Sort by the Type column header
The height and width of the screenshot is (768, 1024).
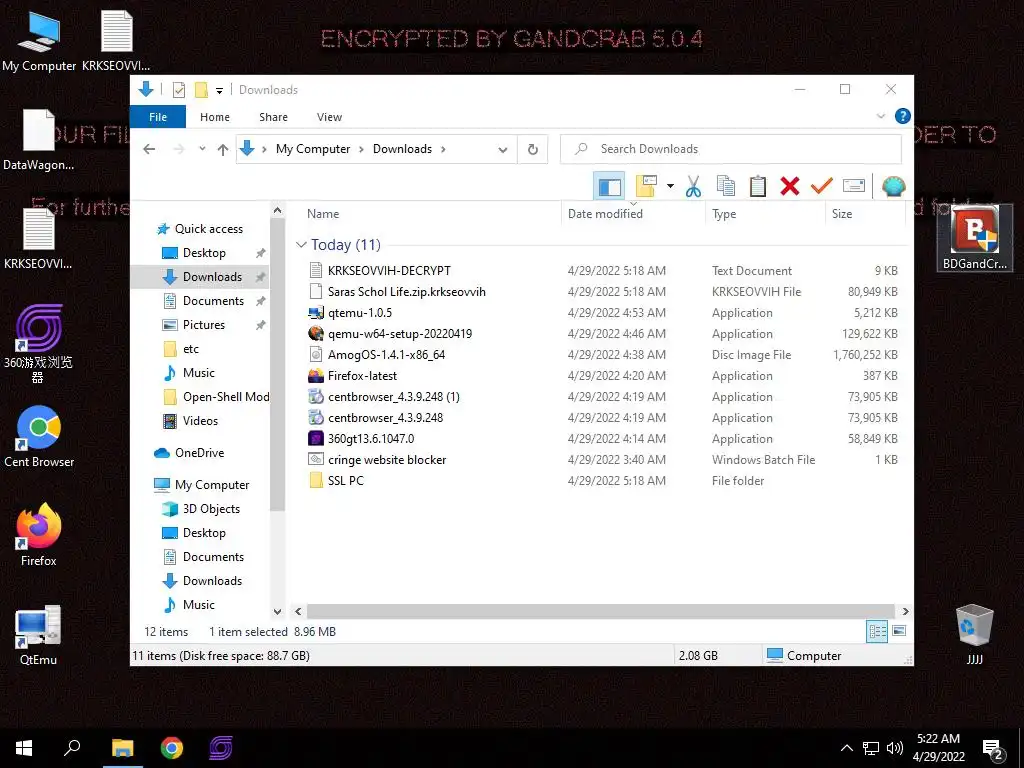point(765,214)
